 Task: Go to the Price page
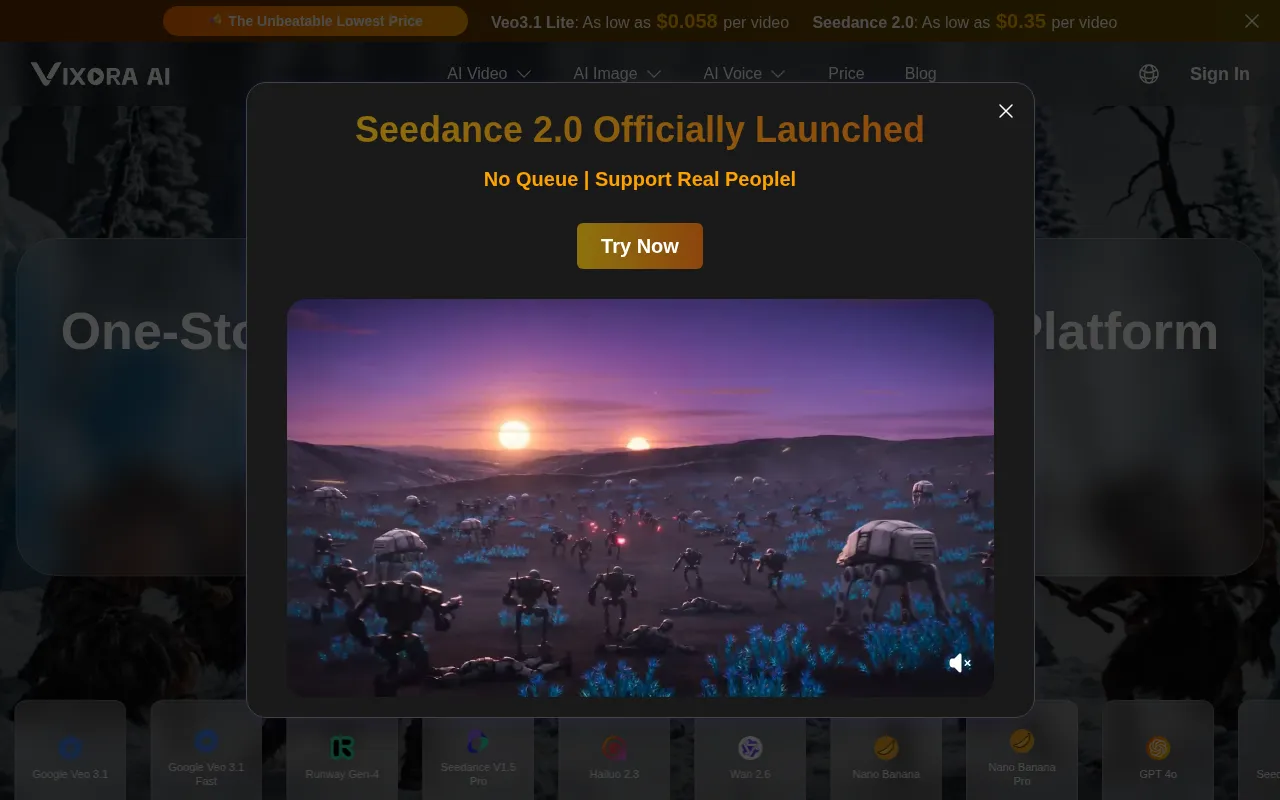846,73
